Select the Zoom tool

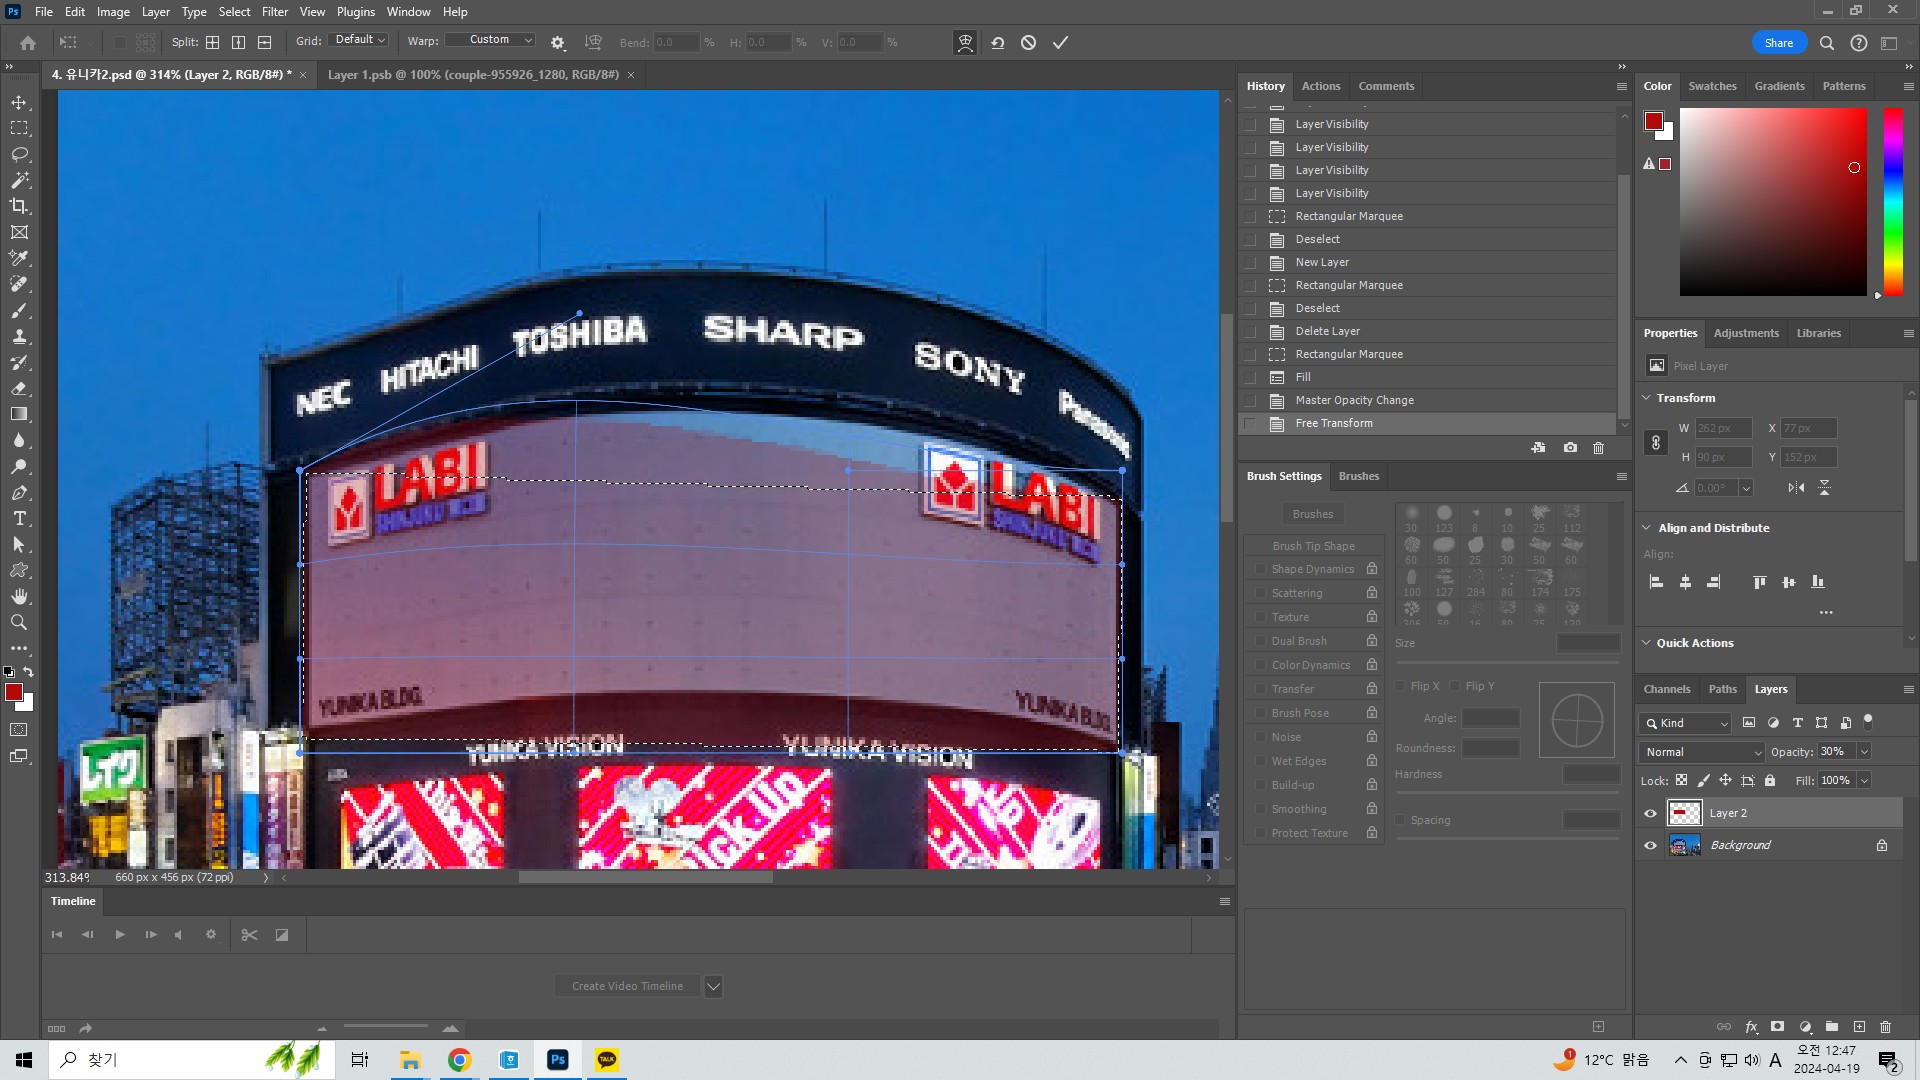click(x=19, y=622)
